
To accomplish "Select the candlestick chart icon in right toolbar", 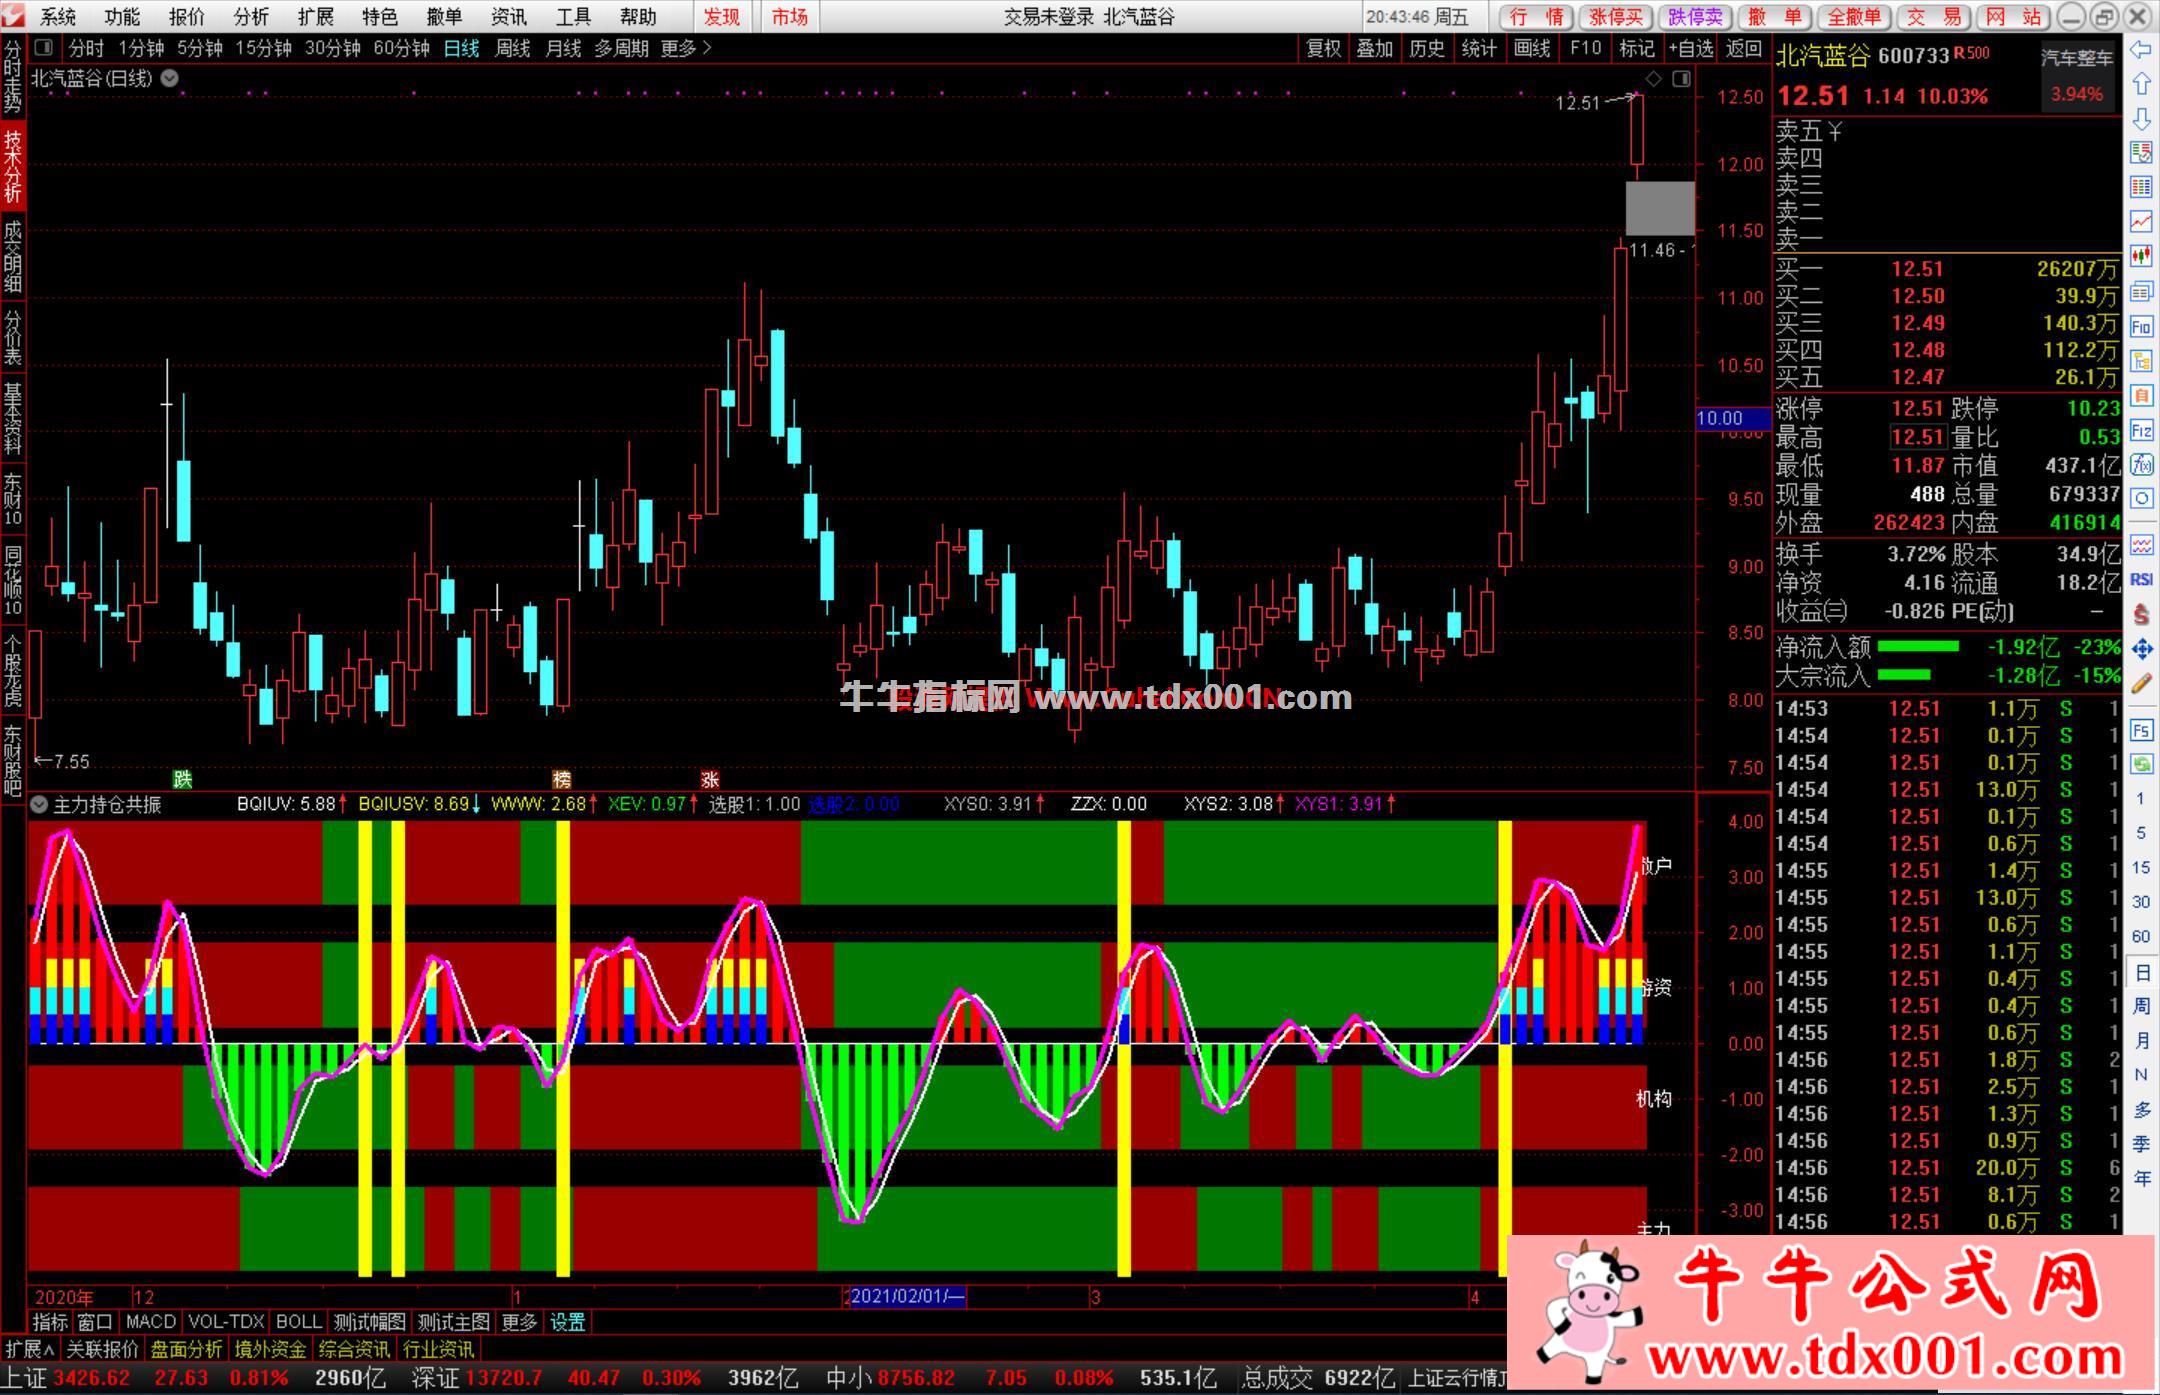I will [2141, 256].
